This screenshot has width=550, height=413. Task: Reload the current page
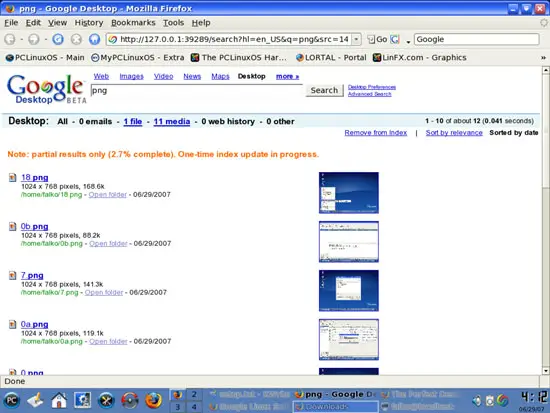click(58, 39)
